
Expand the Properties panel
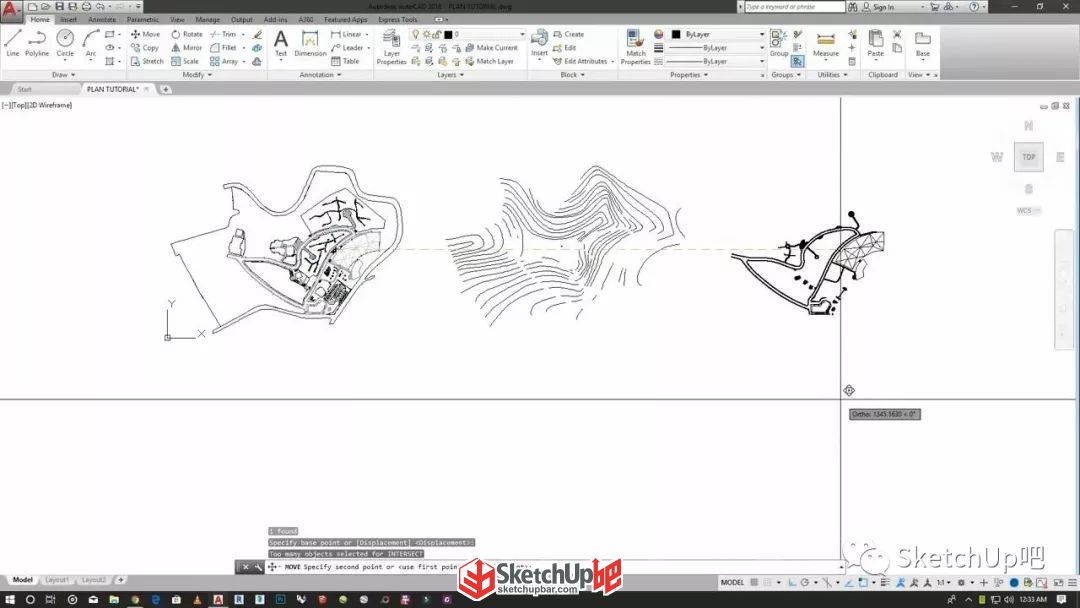click(689, 74)
